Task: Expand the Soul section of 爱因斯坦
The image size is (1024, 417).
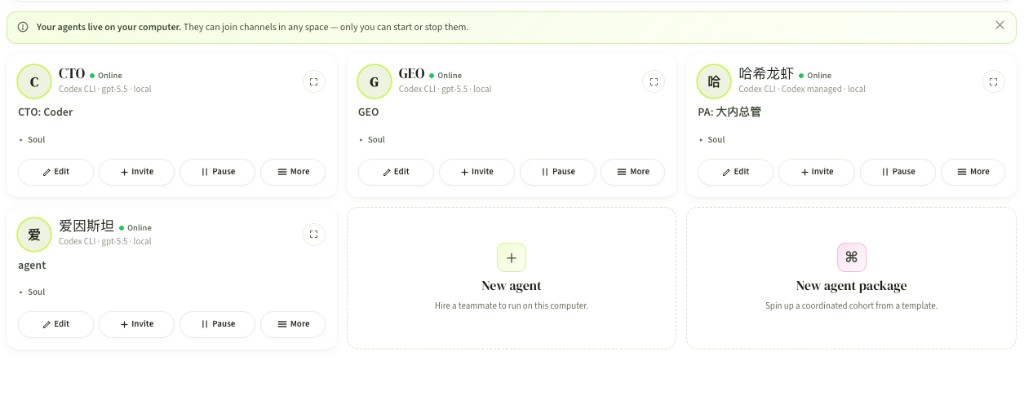Action: coord(32,292)
